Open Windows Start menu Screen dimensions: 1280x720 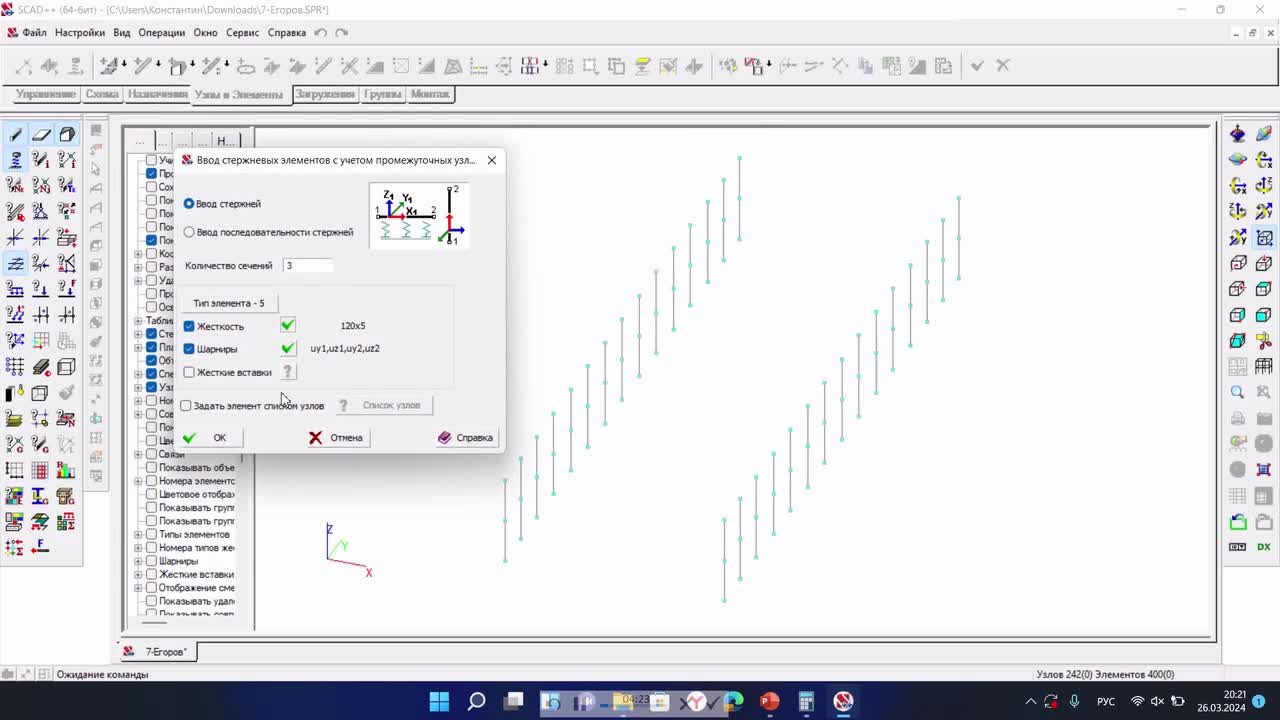[439, 701]
